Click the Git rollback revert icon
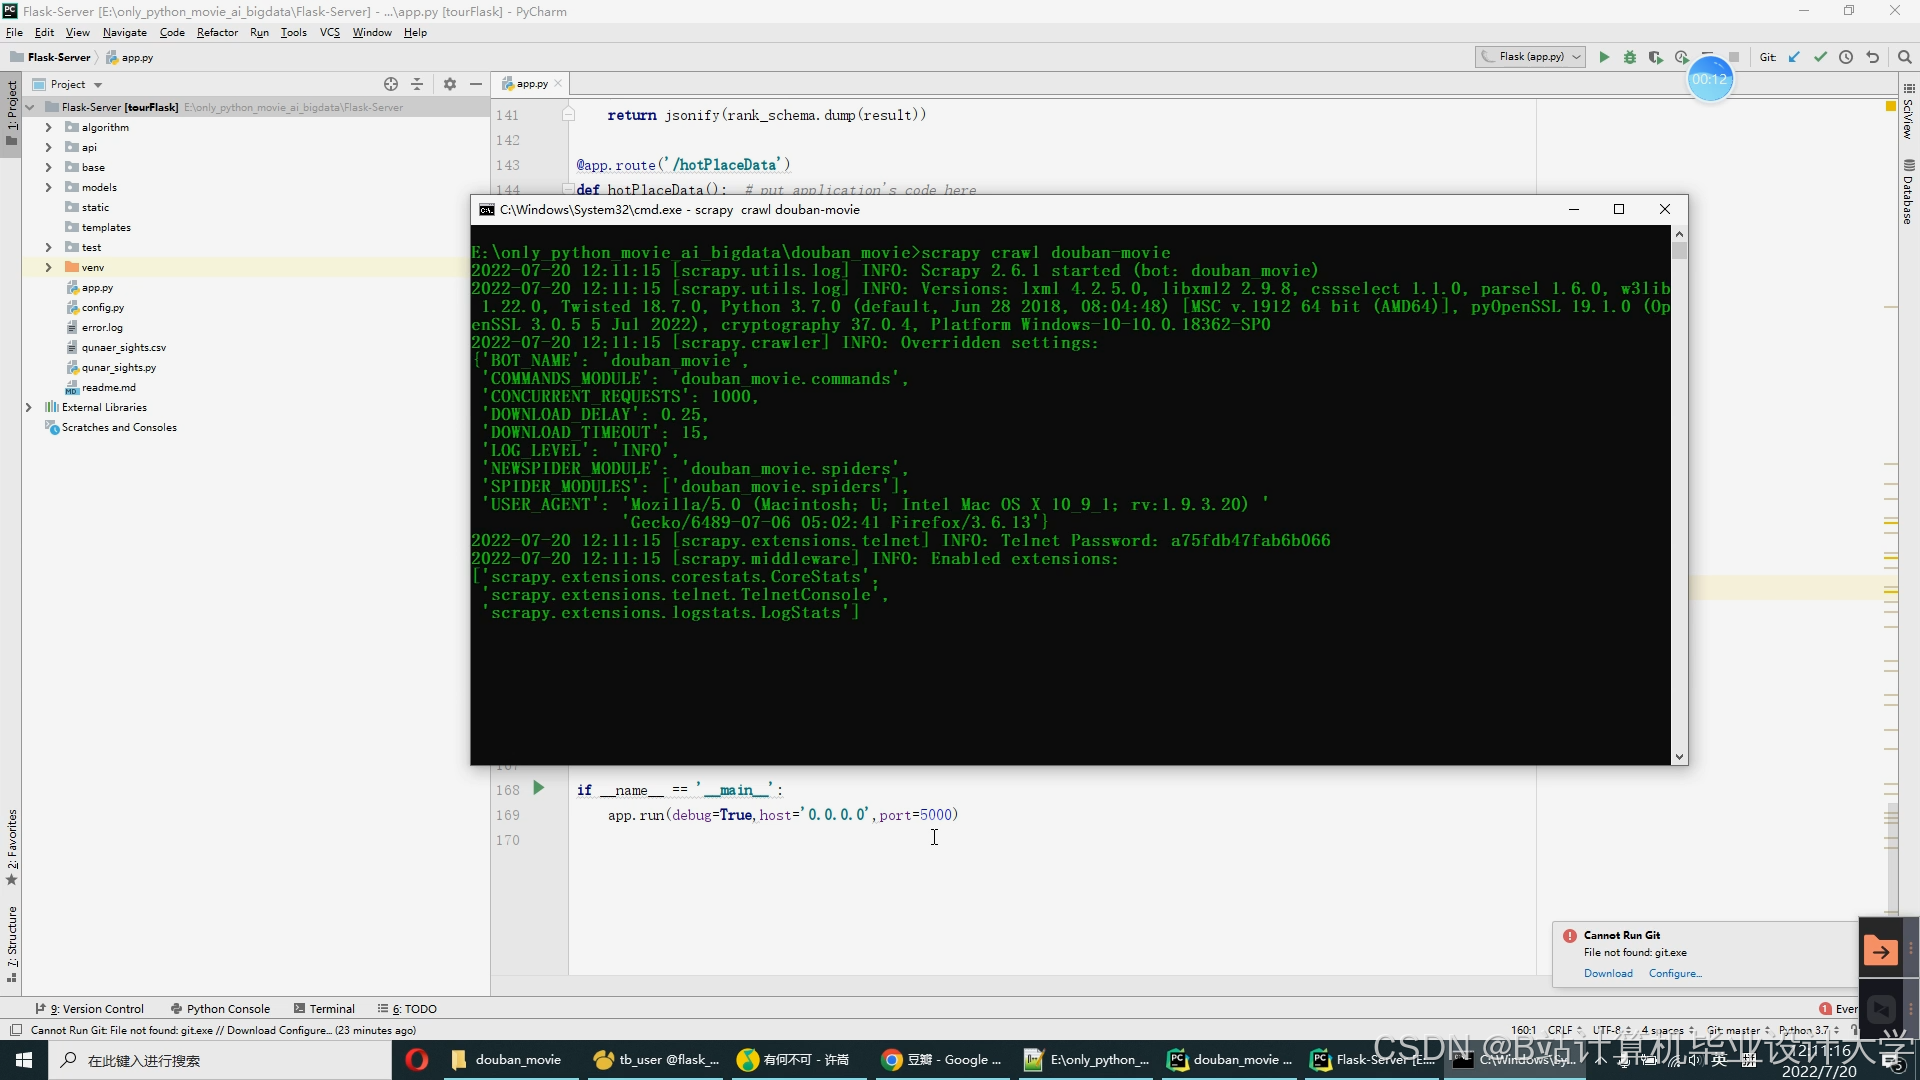Viewport: 1920px width, 1080px height. pyautogui.click(x=1872, y=57)
